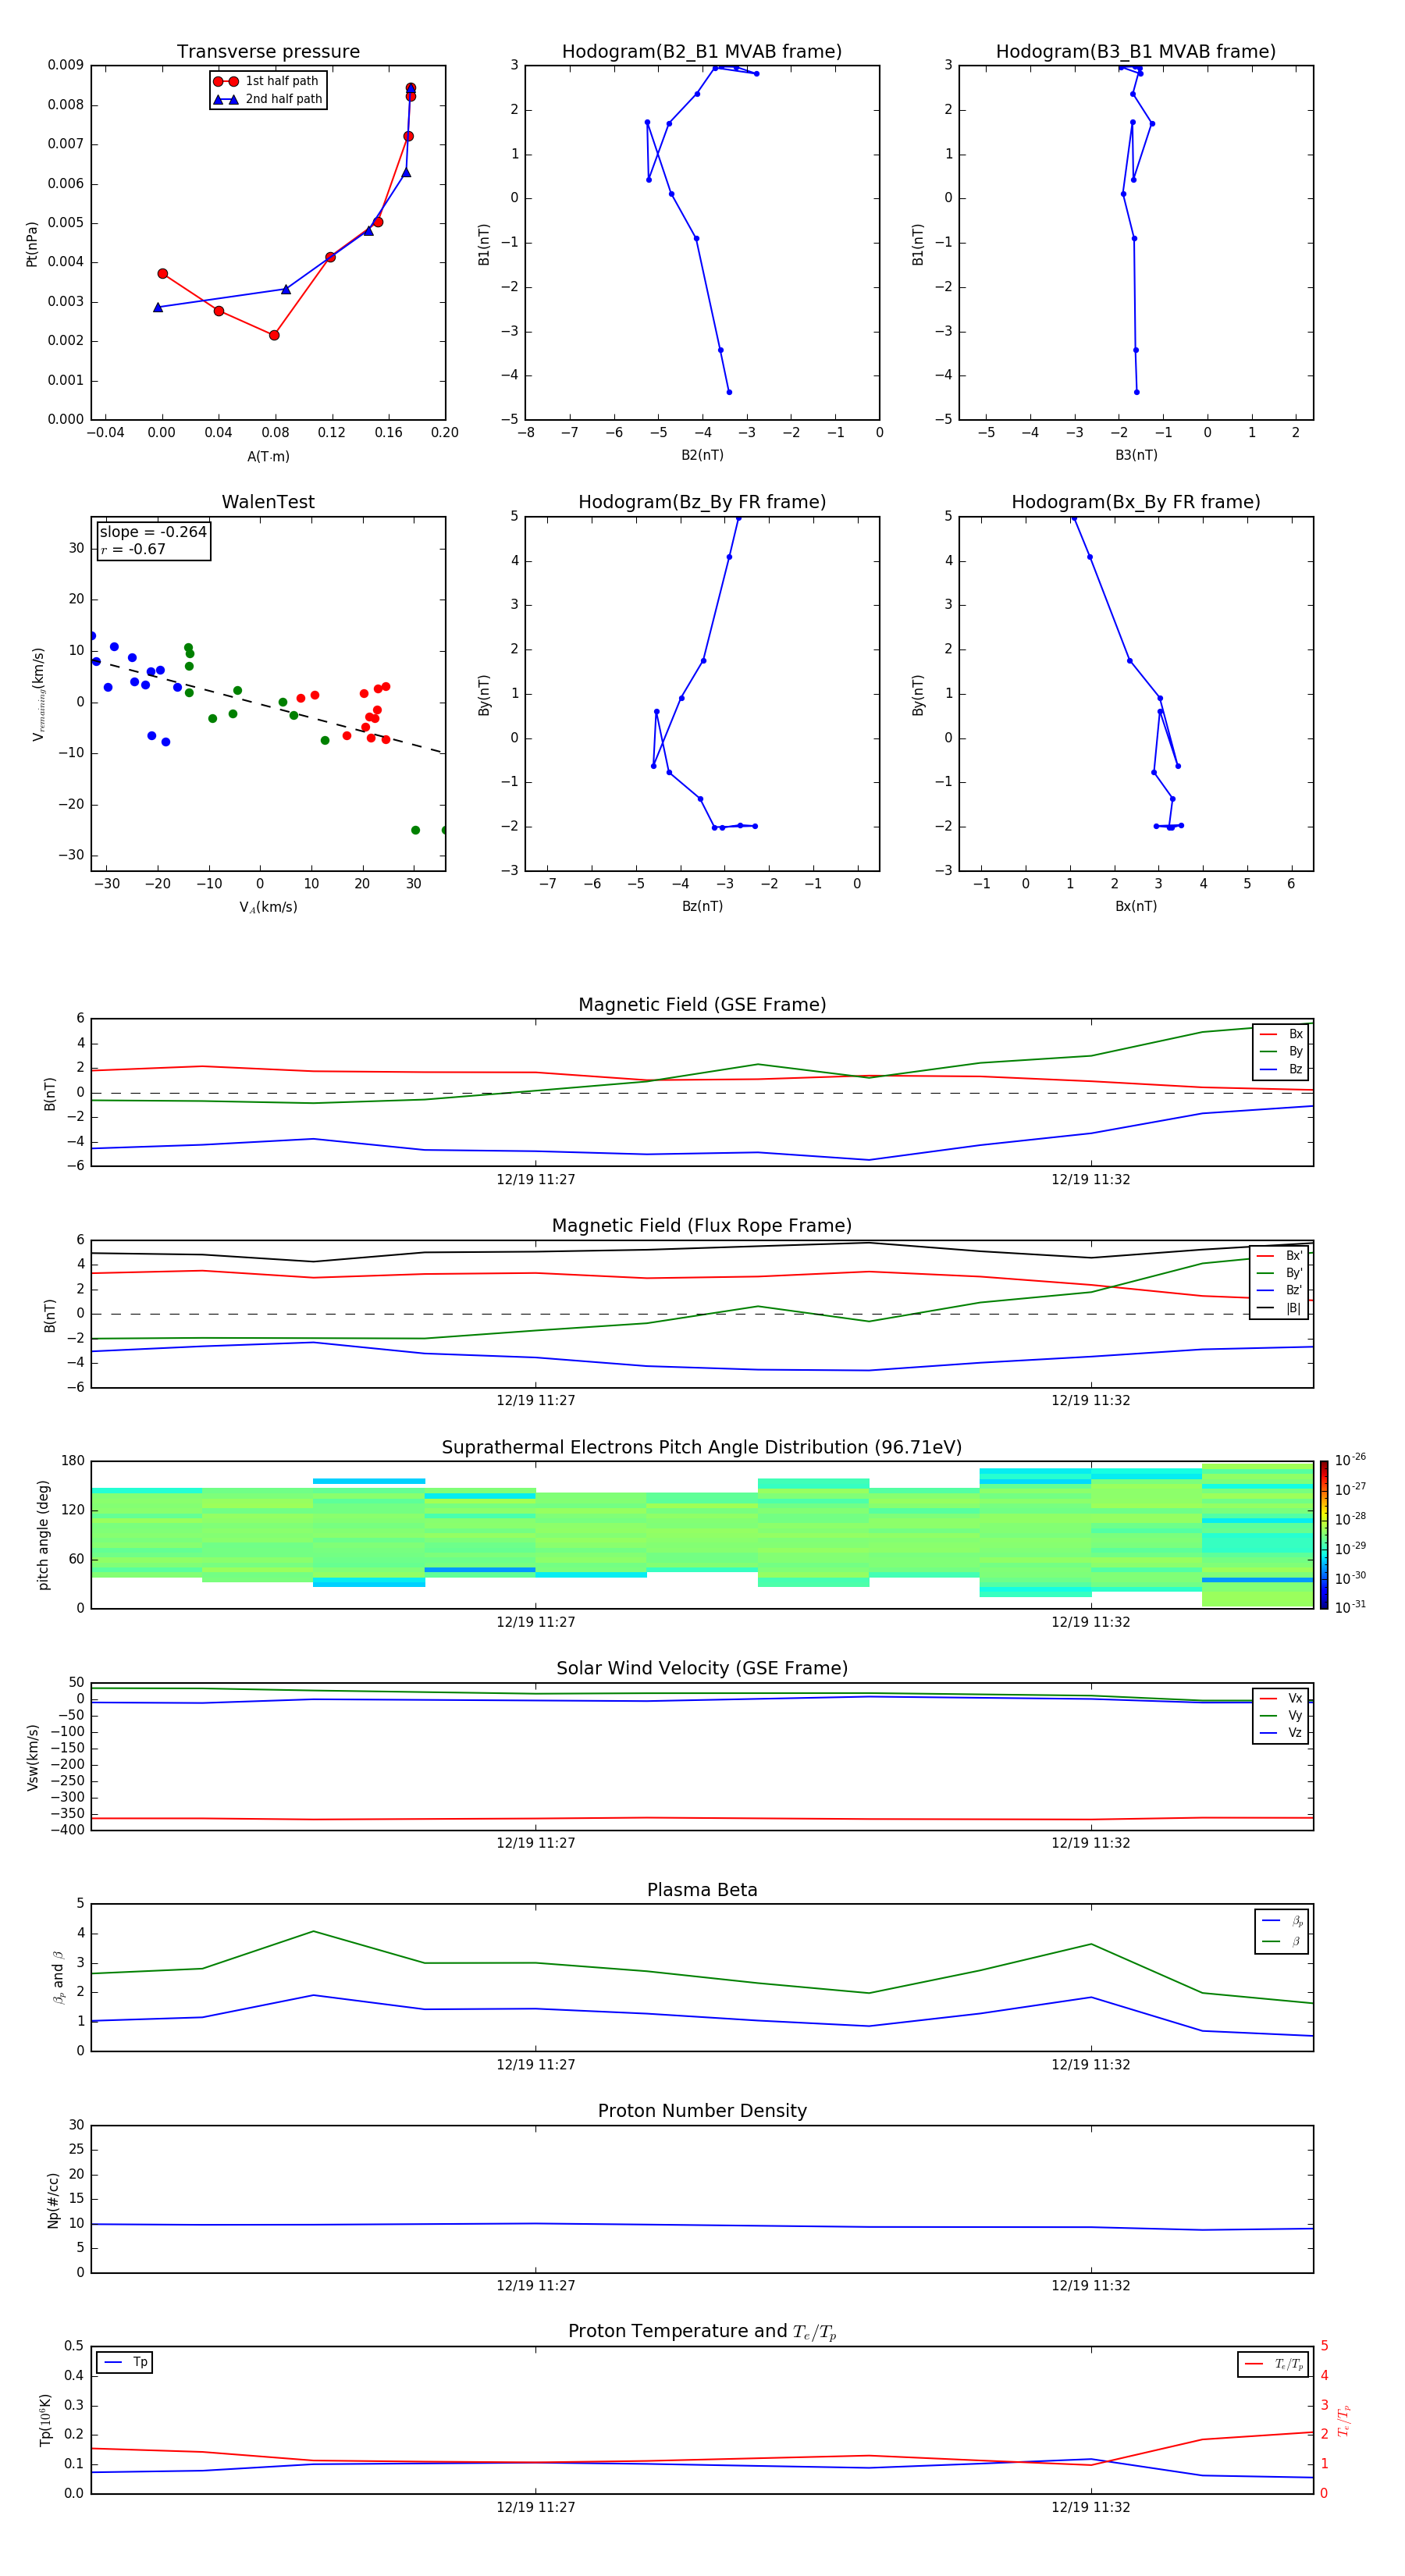
Task: Select '|B|' in the flux rope legend
Action: tap(1279, 1308)
